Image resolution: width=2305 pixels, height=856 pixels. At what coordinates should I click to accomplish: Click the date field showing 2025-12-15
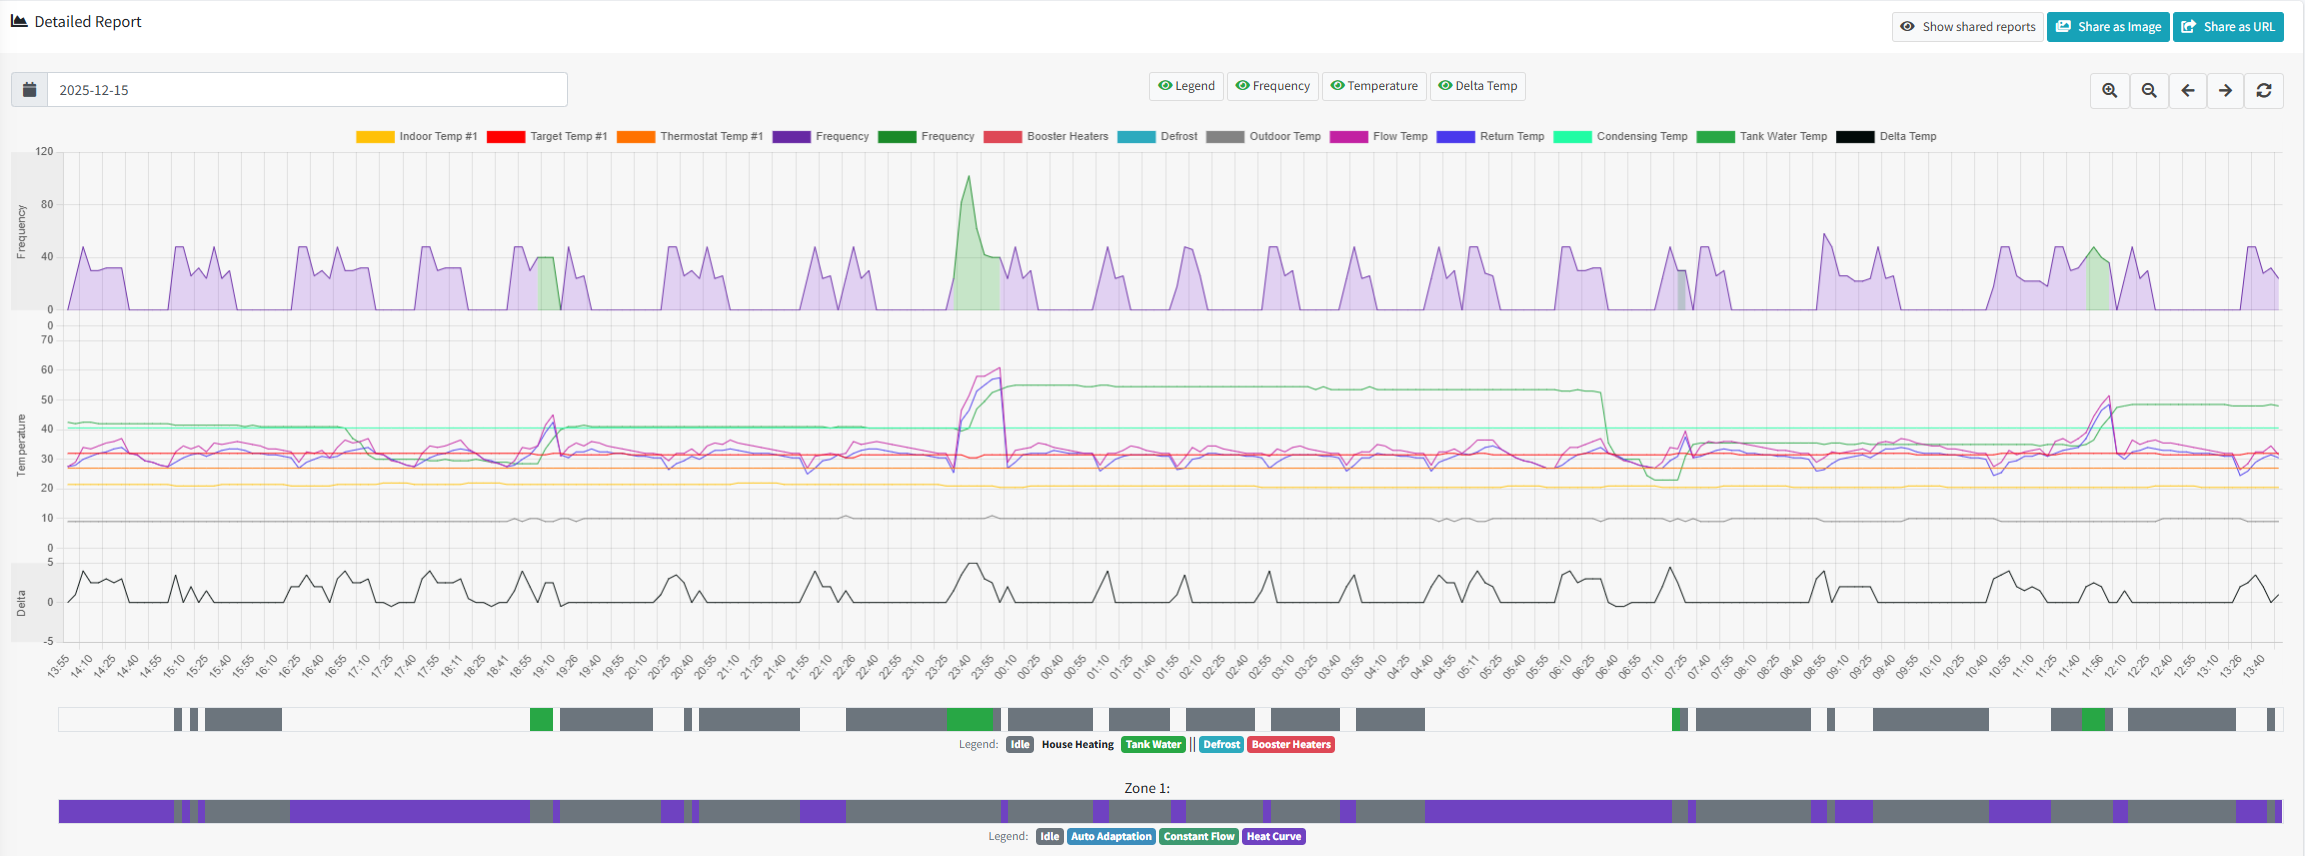point(307,90)
